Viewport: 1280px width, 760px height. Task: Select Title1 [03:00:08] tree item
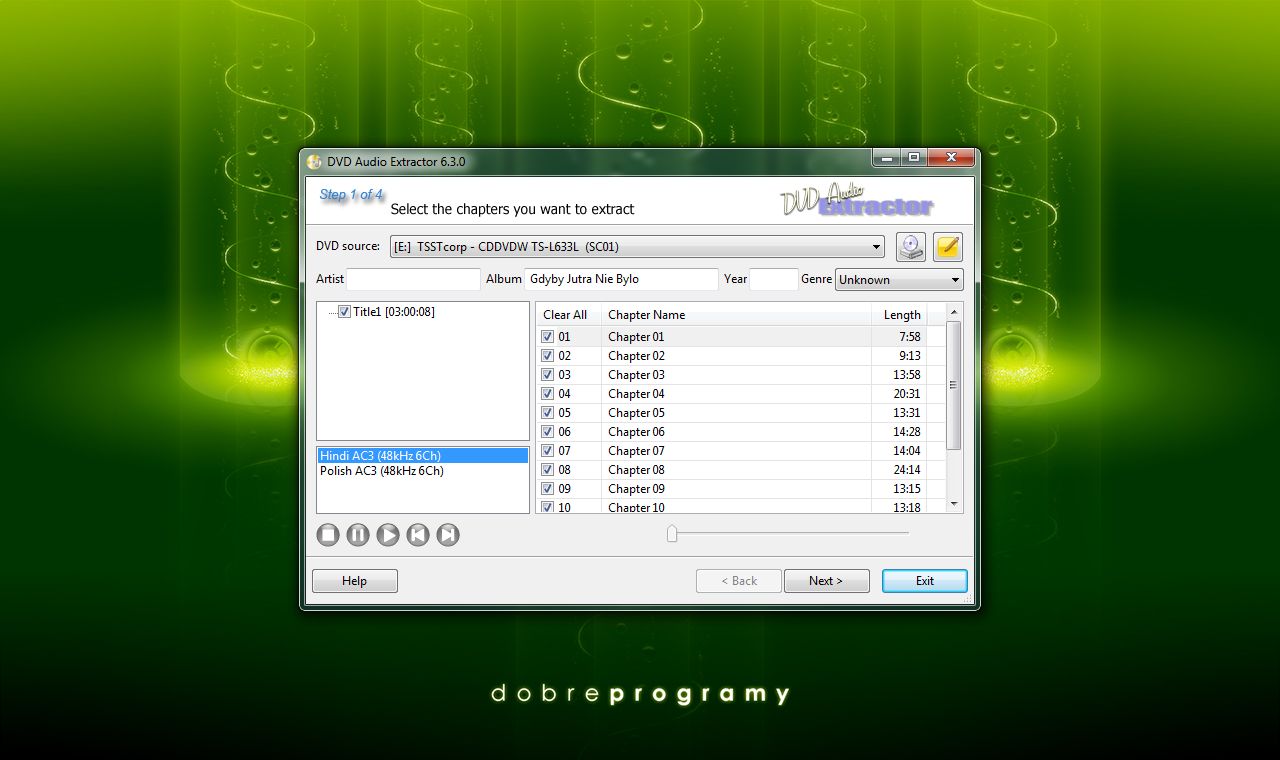394,312
